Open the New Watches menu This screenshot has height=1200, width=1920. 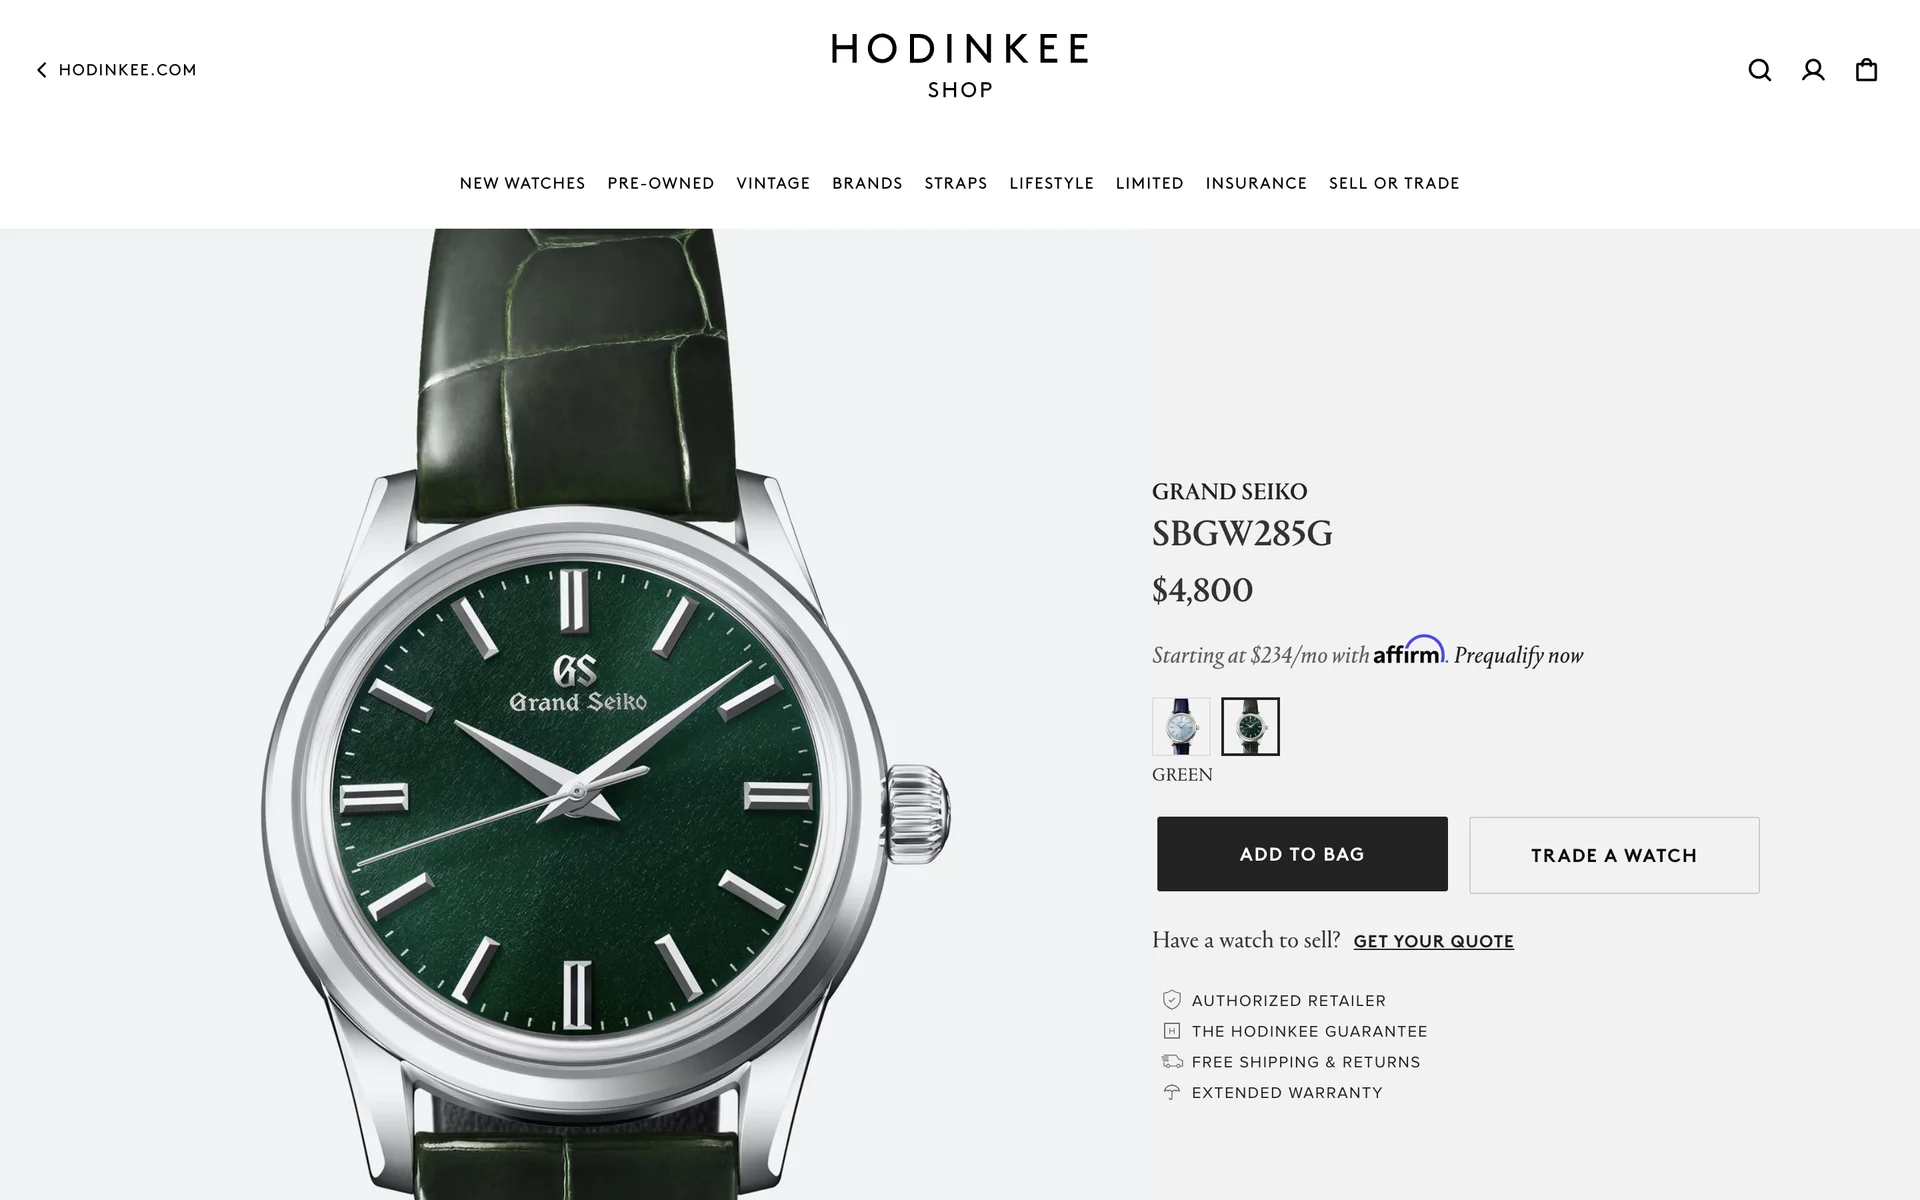tap(522, 183)
